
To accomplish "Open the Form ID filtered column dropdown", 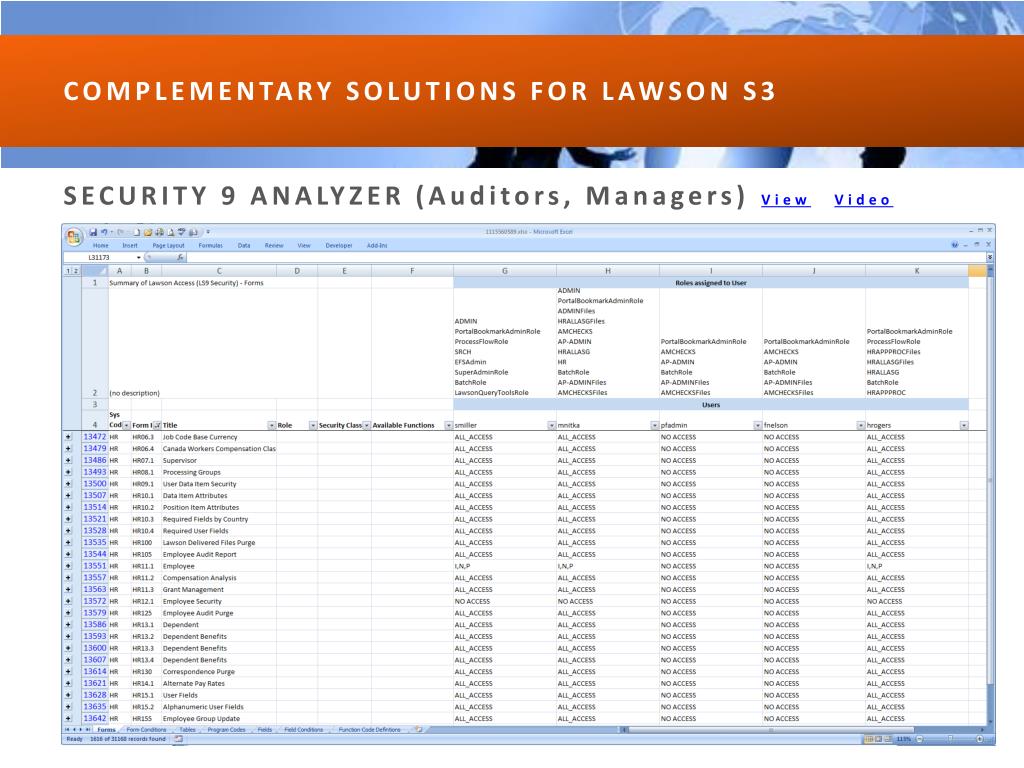I will click(157, 425).
